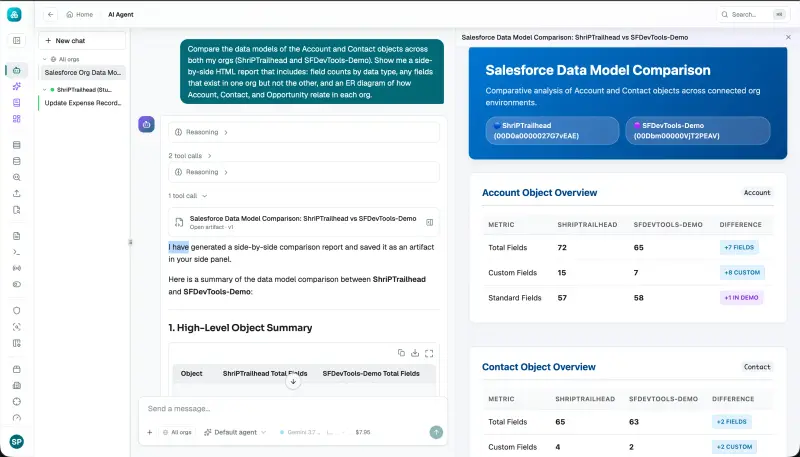Click the Account Standard Fields value 58
Image resolution: width=800 pixels, height=457 pixels.
click(638, 297)
